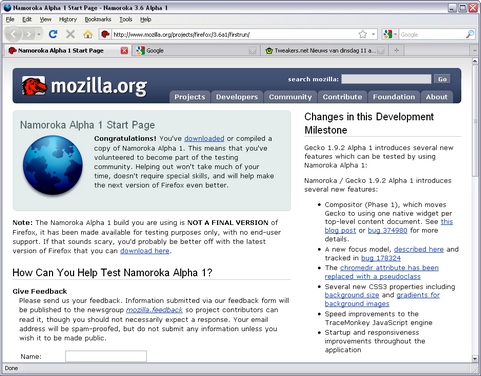This screenshot has width=481, height=376.
Task: Click the Name input field
Action: point(106,356)
